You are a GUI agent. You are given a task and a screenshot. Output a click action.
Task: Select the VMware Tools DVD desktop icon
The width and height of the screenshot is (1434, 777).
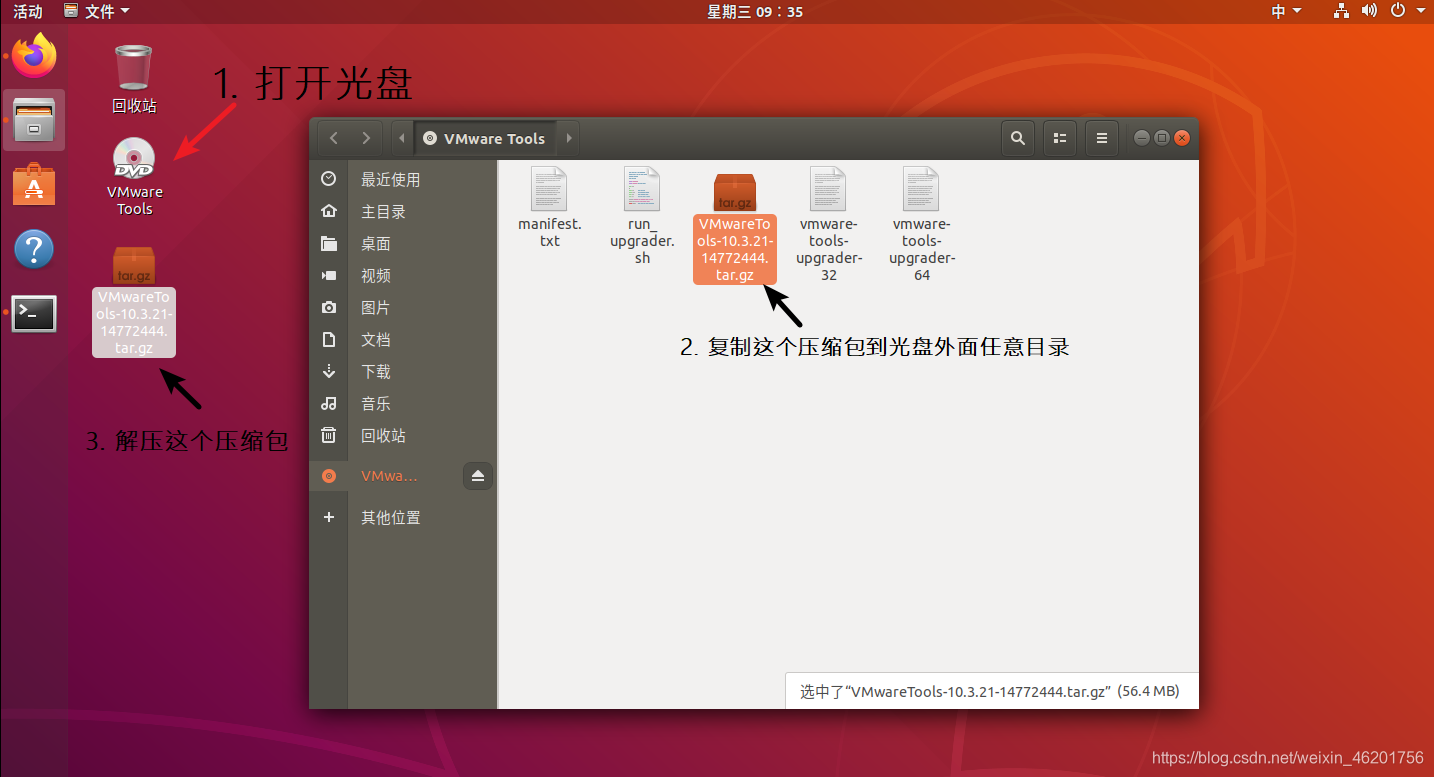pyautogui.click(x=134, y=177)
